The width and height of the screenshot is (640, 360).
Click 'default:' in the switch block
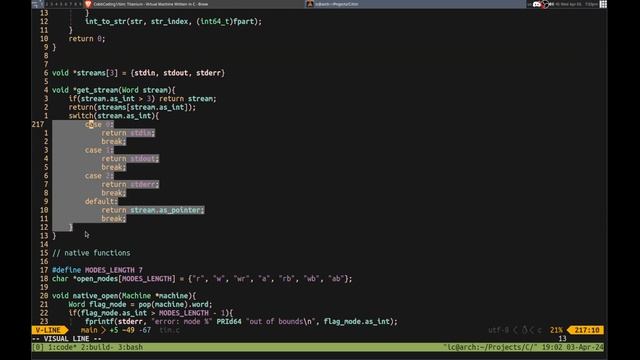click(101, 202)
